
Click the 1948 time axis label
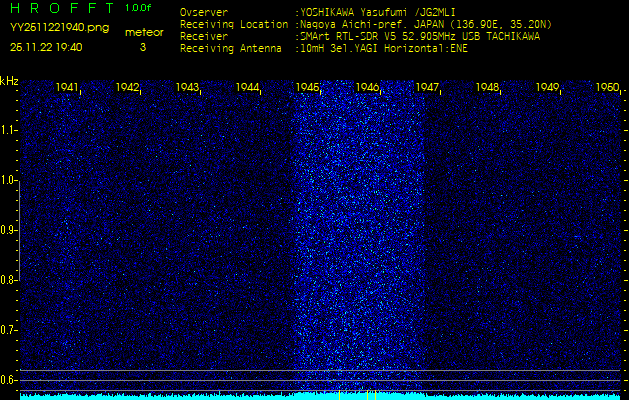pyautogui.click(x=487, y=87)
